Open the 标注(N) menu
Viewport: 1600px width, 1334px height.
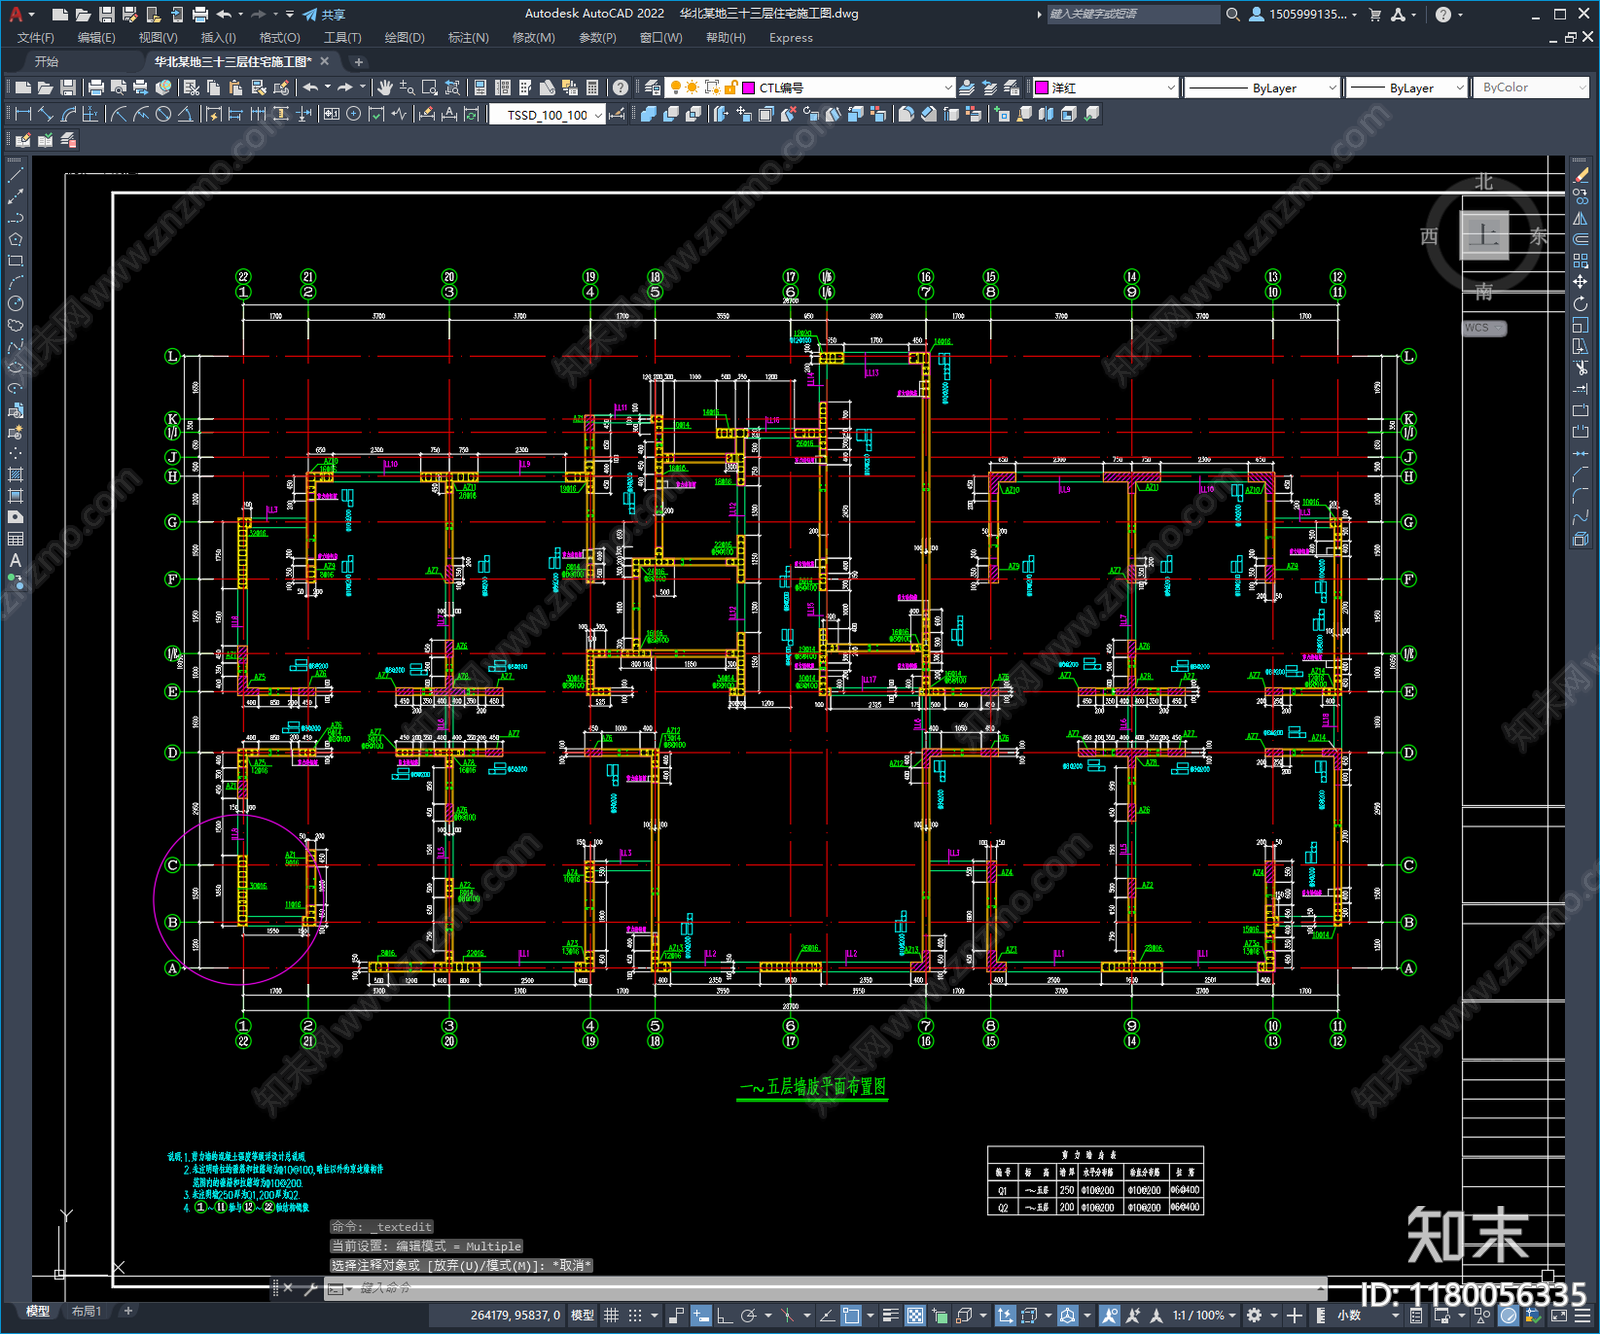468,38
